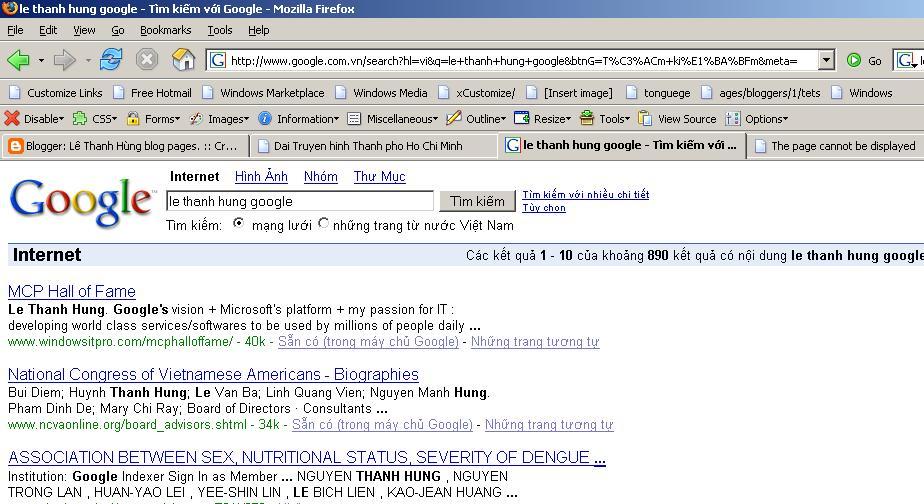Screen dimensions: 924x504
Task: Open the Disable dropdown menu
Action: 61,119
